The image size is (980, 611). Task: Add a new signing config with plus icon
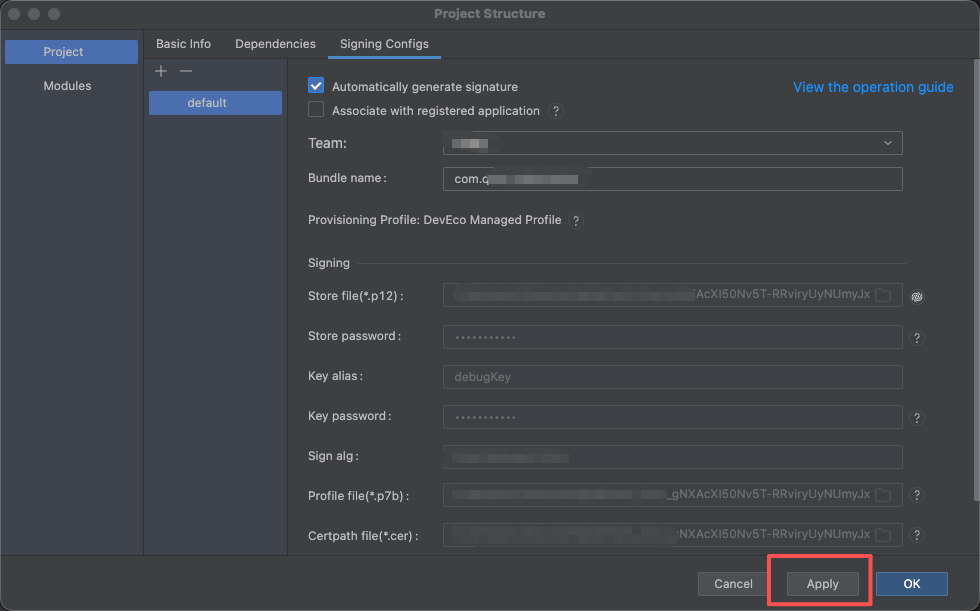161,71
